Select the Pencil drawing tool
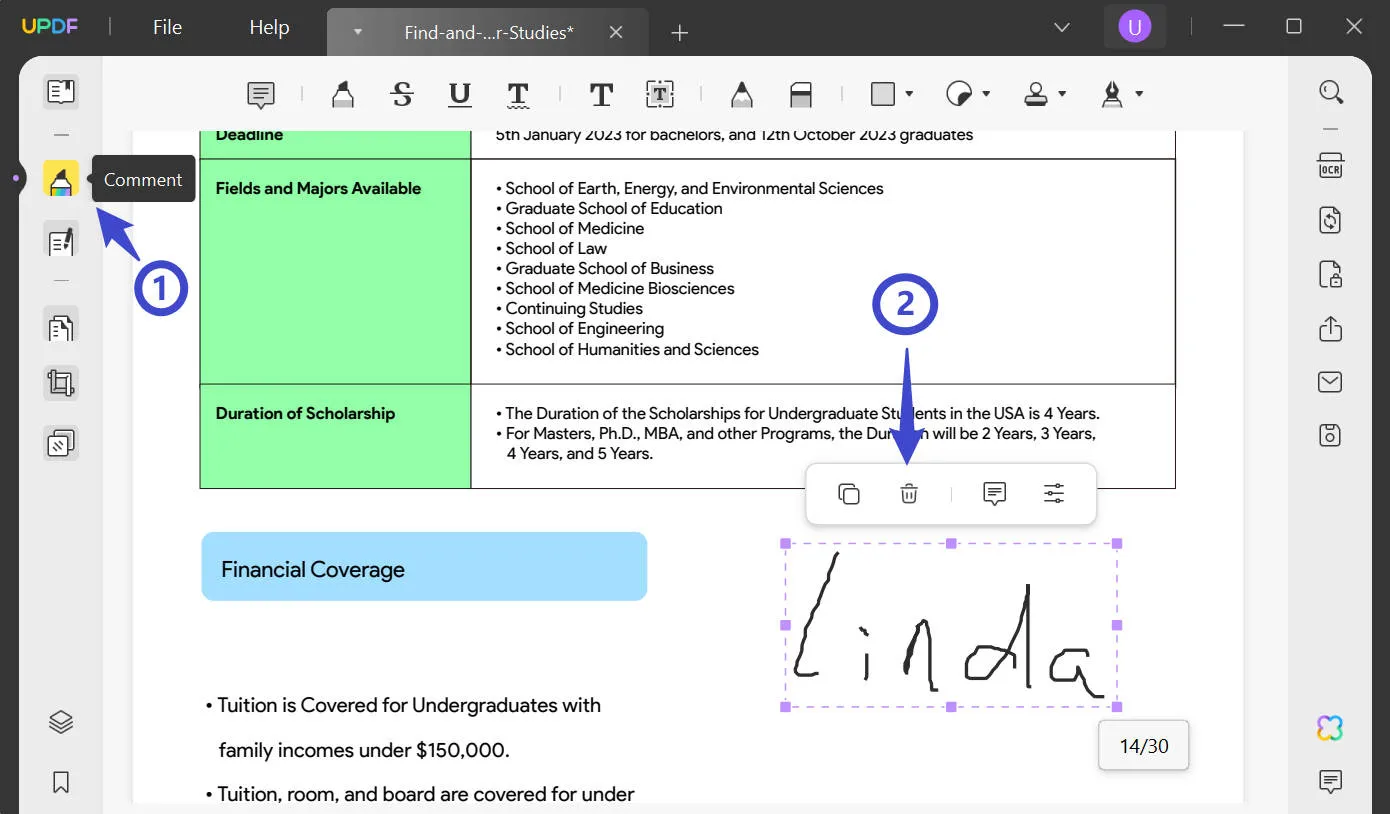 (741, 93)
